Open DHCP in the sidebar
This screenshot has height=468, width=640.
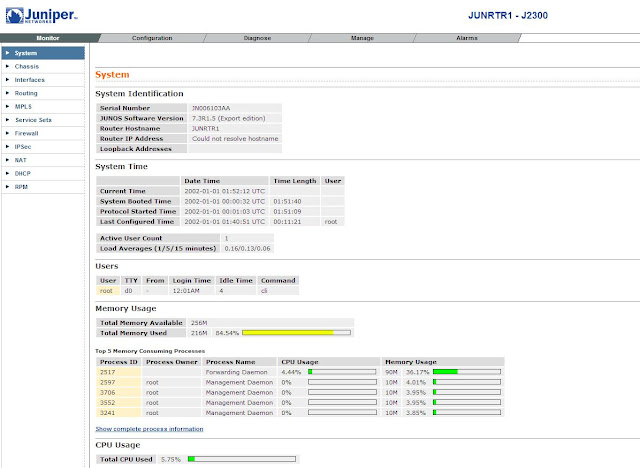(x=43, y=173)
